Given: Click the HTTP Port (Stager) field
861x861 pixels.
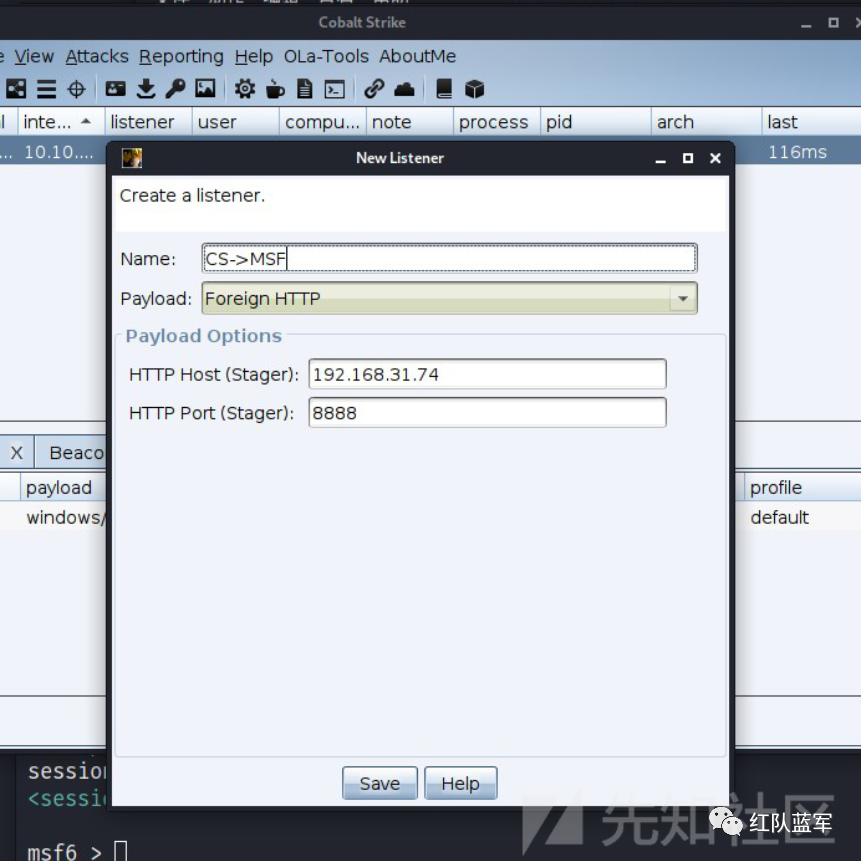Looking at the screenshot, I should (x=487, y=412).
